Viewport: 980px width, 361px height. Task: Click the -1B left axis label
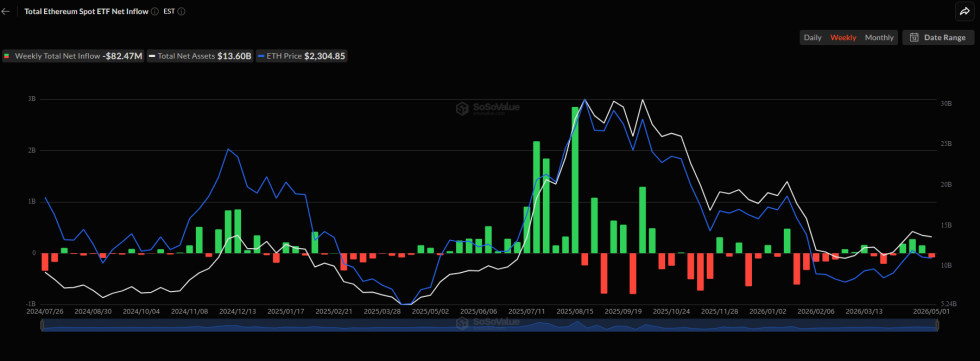31,304
